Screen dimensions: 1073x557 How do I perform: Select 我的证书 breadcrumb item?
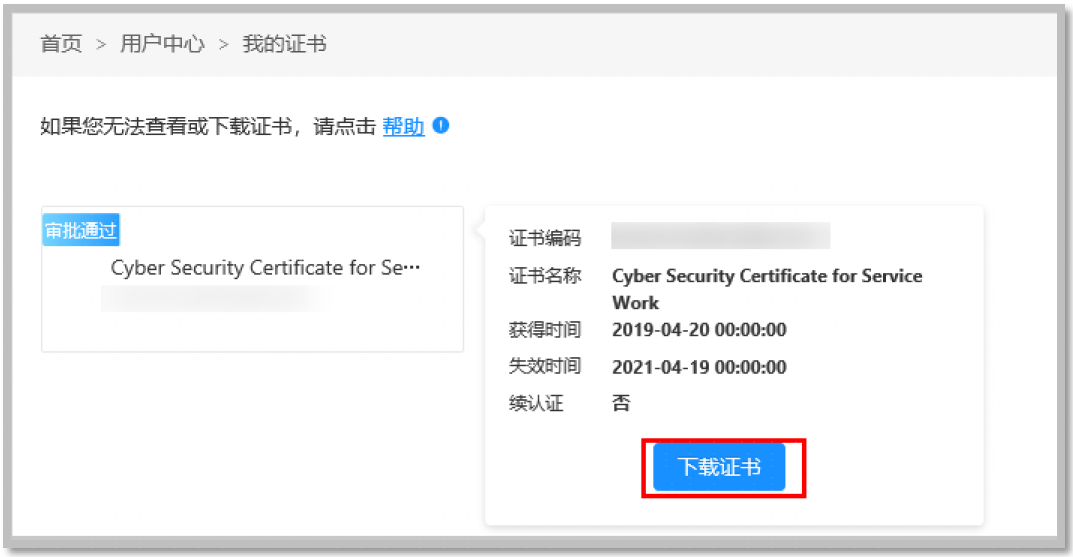point(284,44)
